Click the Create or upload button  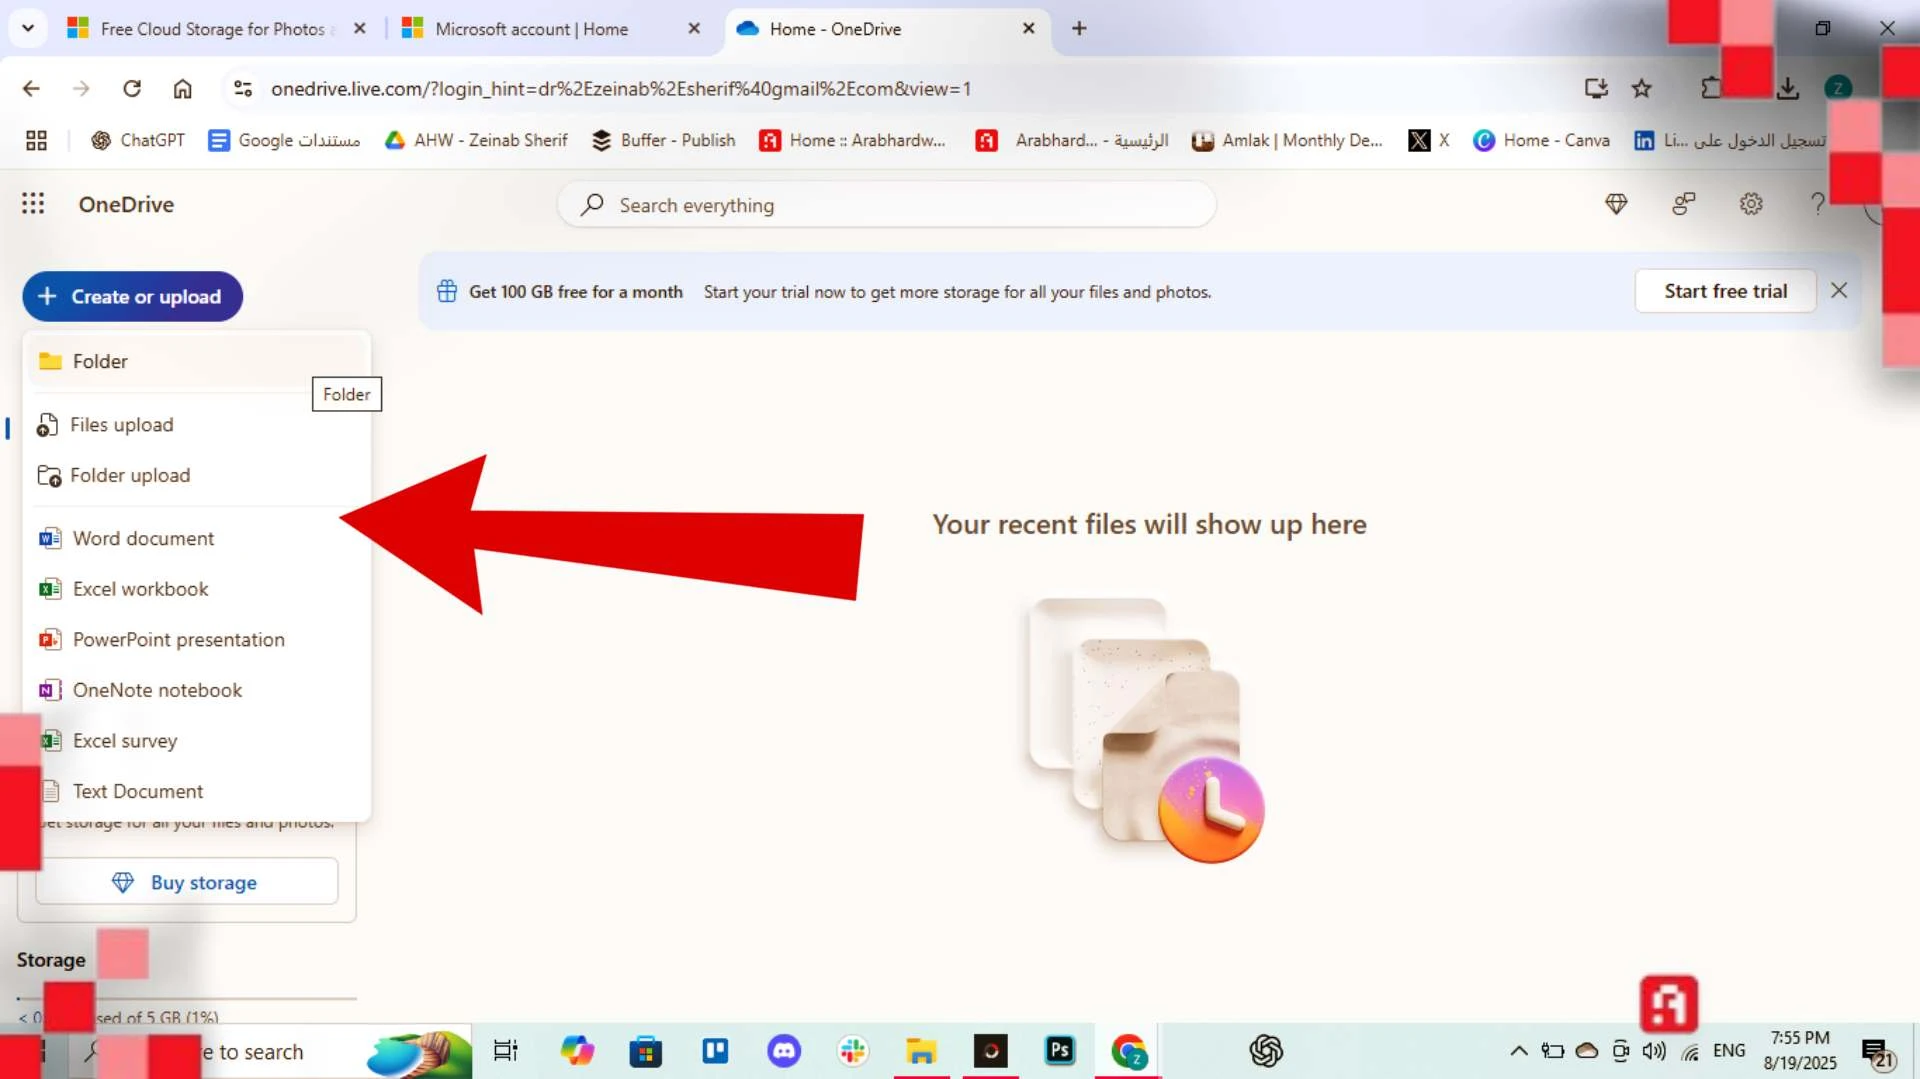click(132, 296)
